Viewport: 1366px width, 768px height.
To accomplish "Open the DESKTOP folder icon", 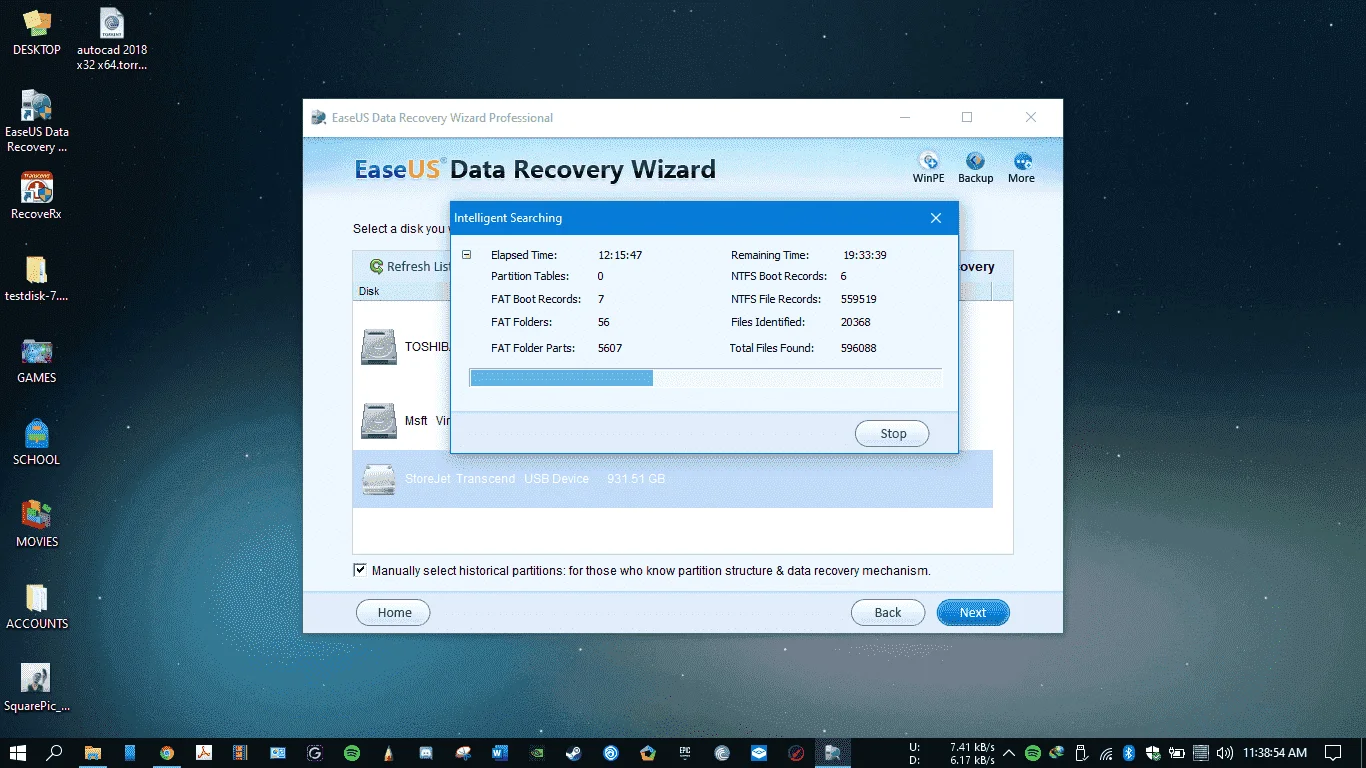I will [37, 32].
